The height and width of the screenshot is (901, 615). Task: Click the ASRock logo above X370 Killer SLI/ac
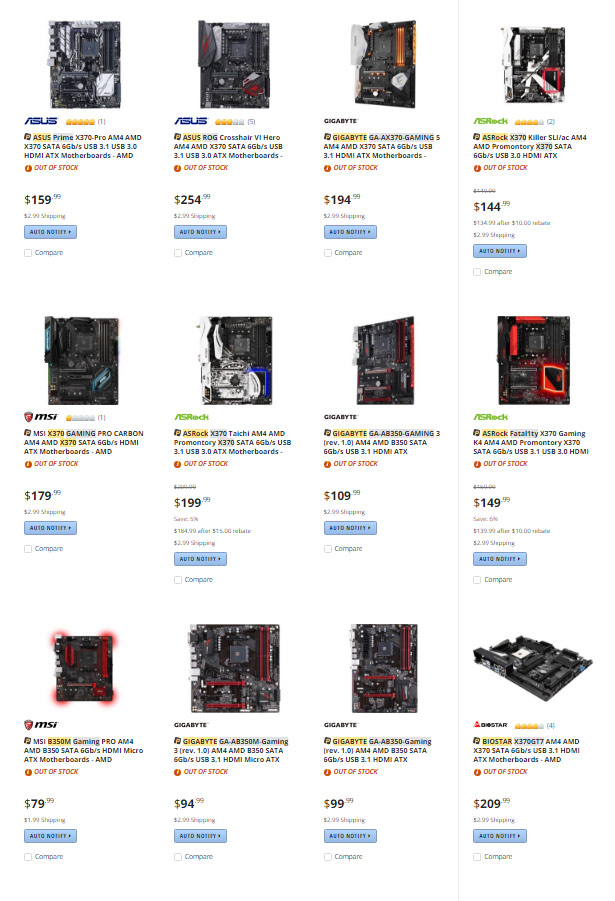point(490,121)
